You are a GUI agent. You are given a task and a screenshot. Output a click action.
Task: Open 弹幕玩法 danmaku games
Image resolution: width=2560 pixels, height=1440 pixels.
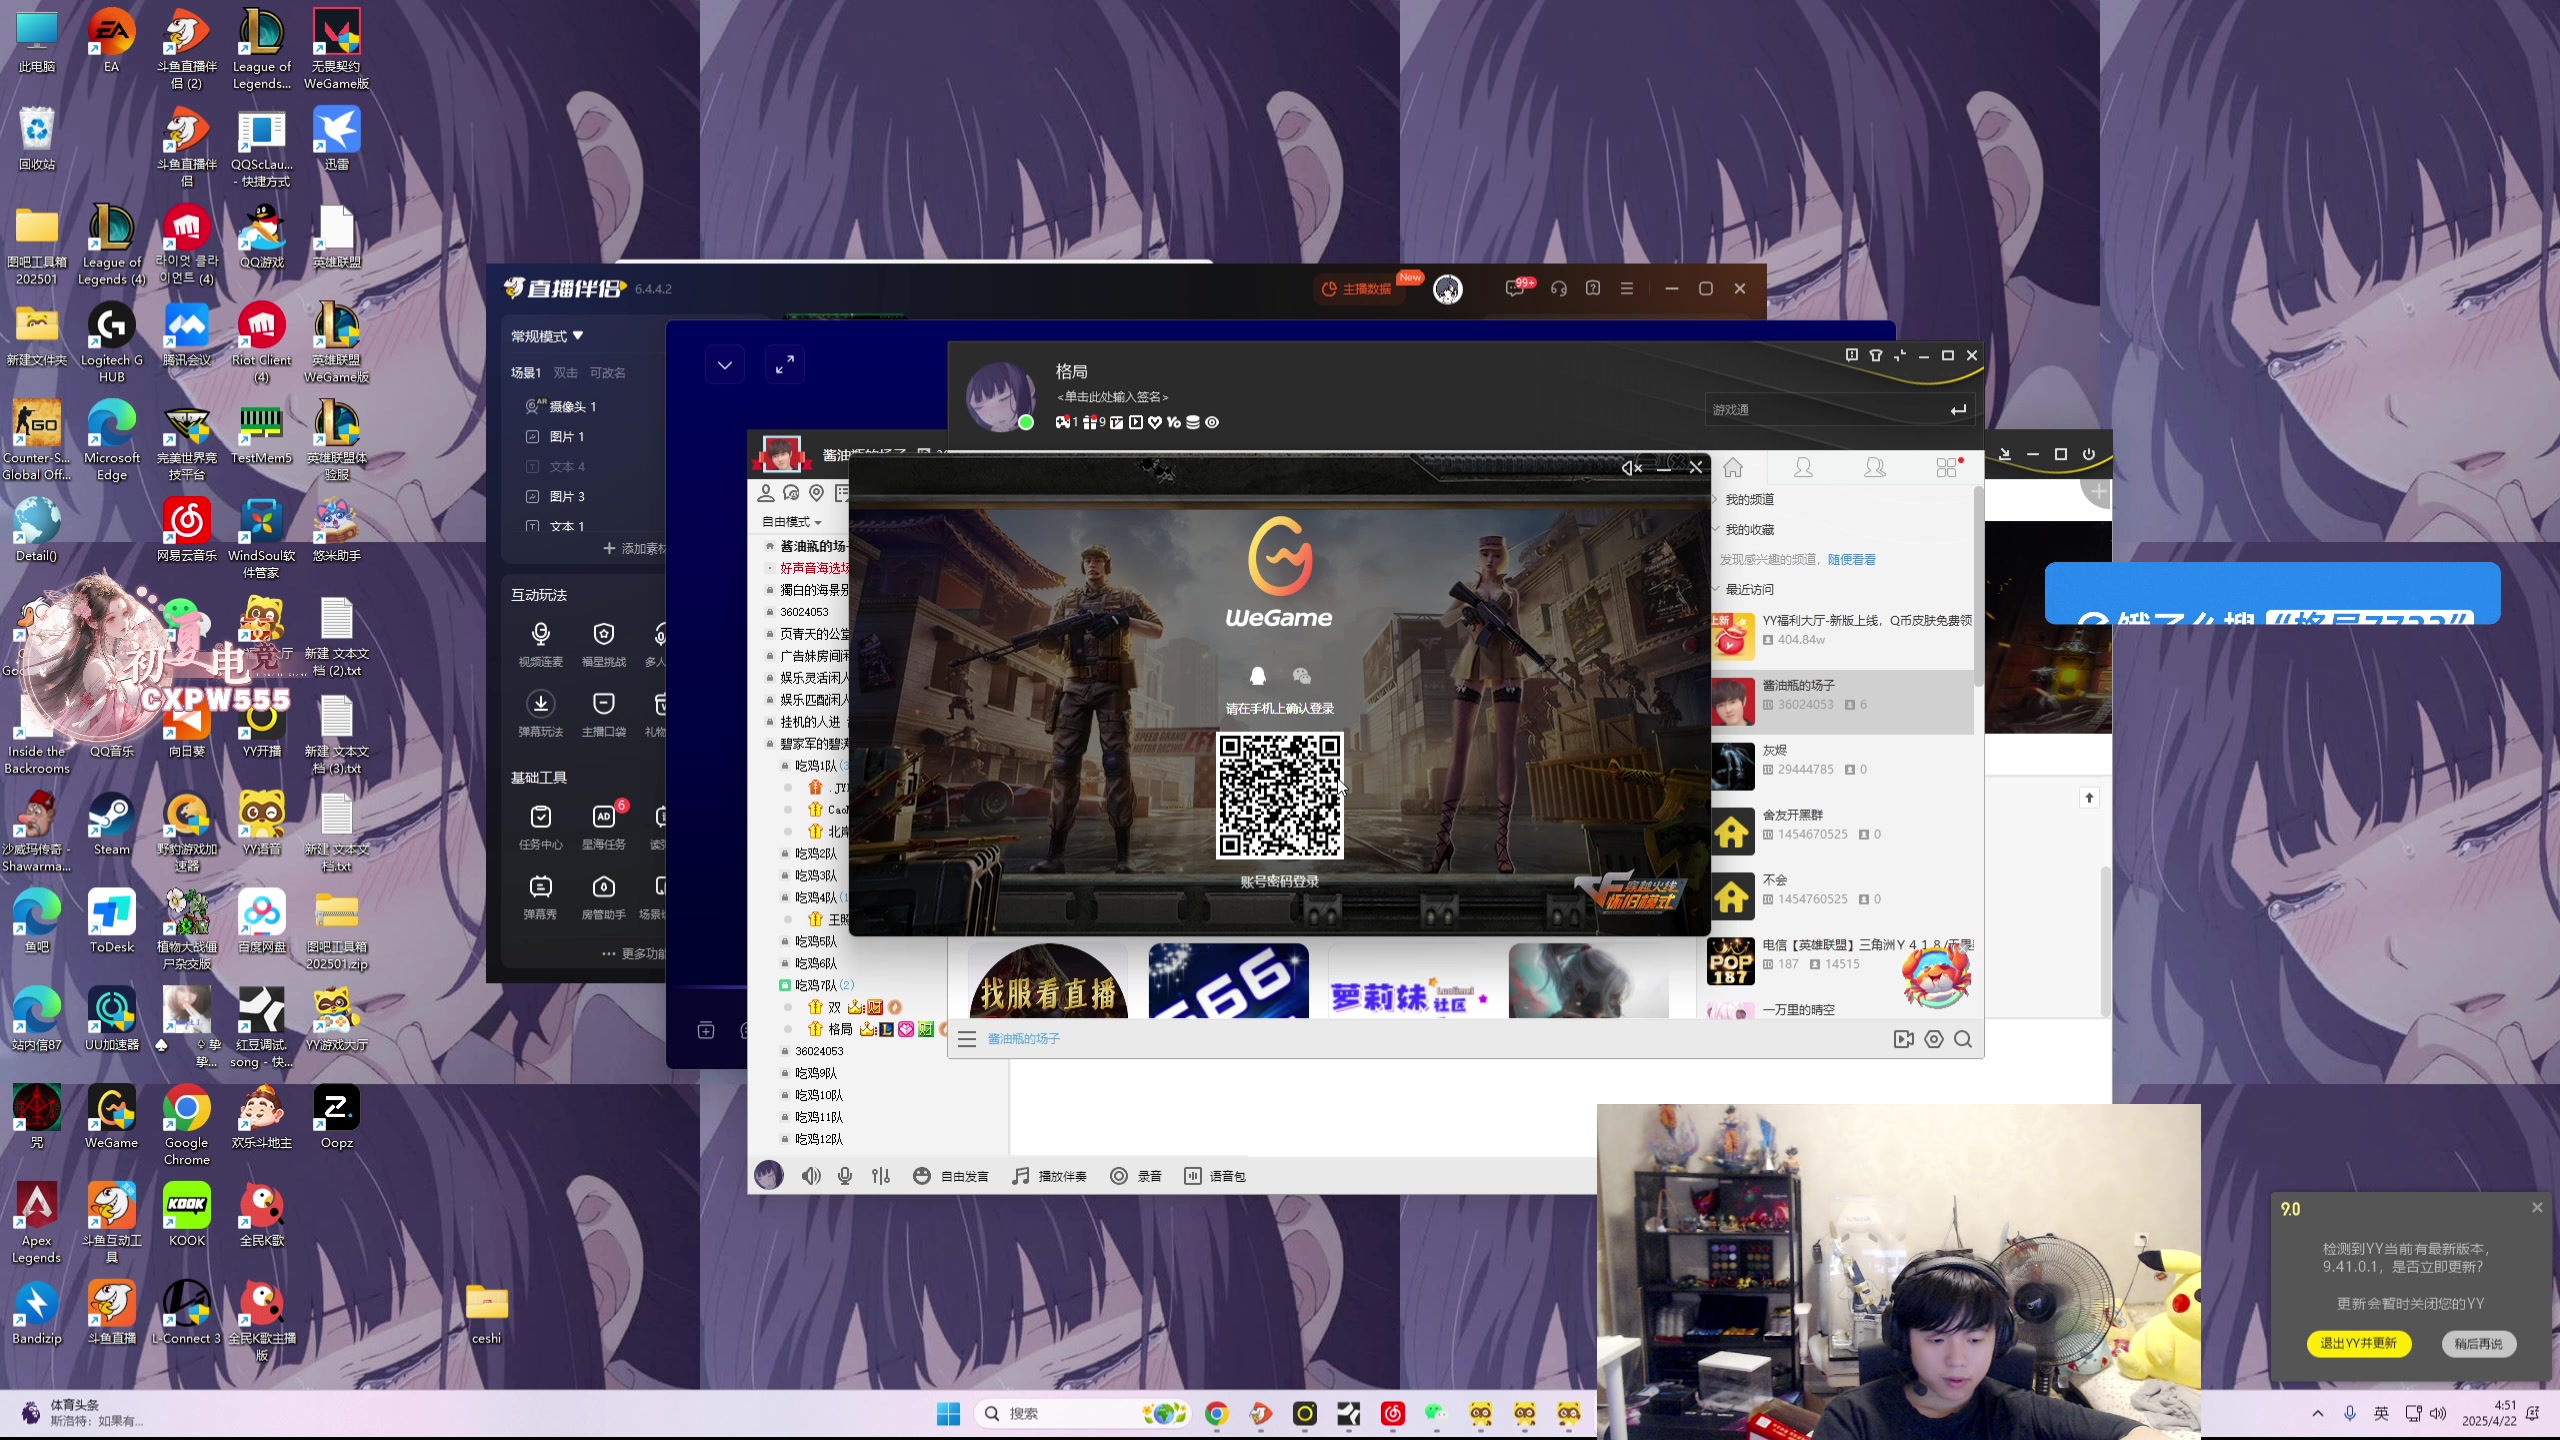click(x=540, y=714)
